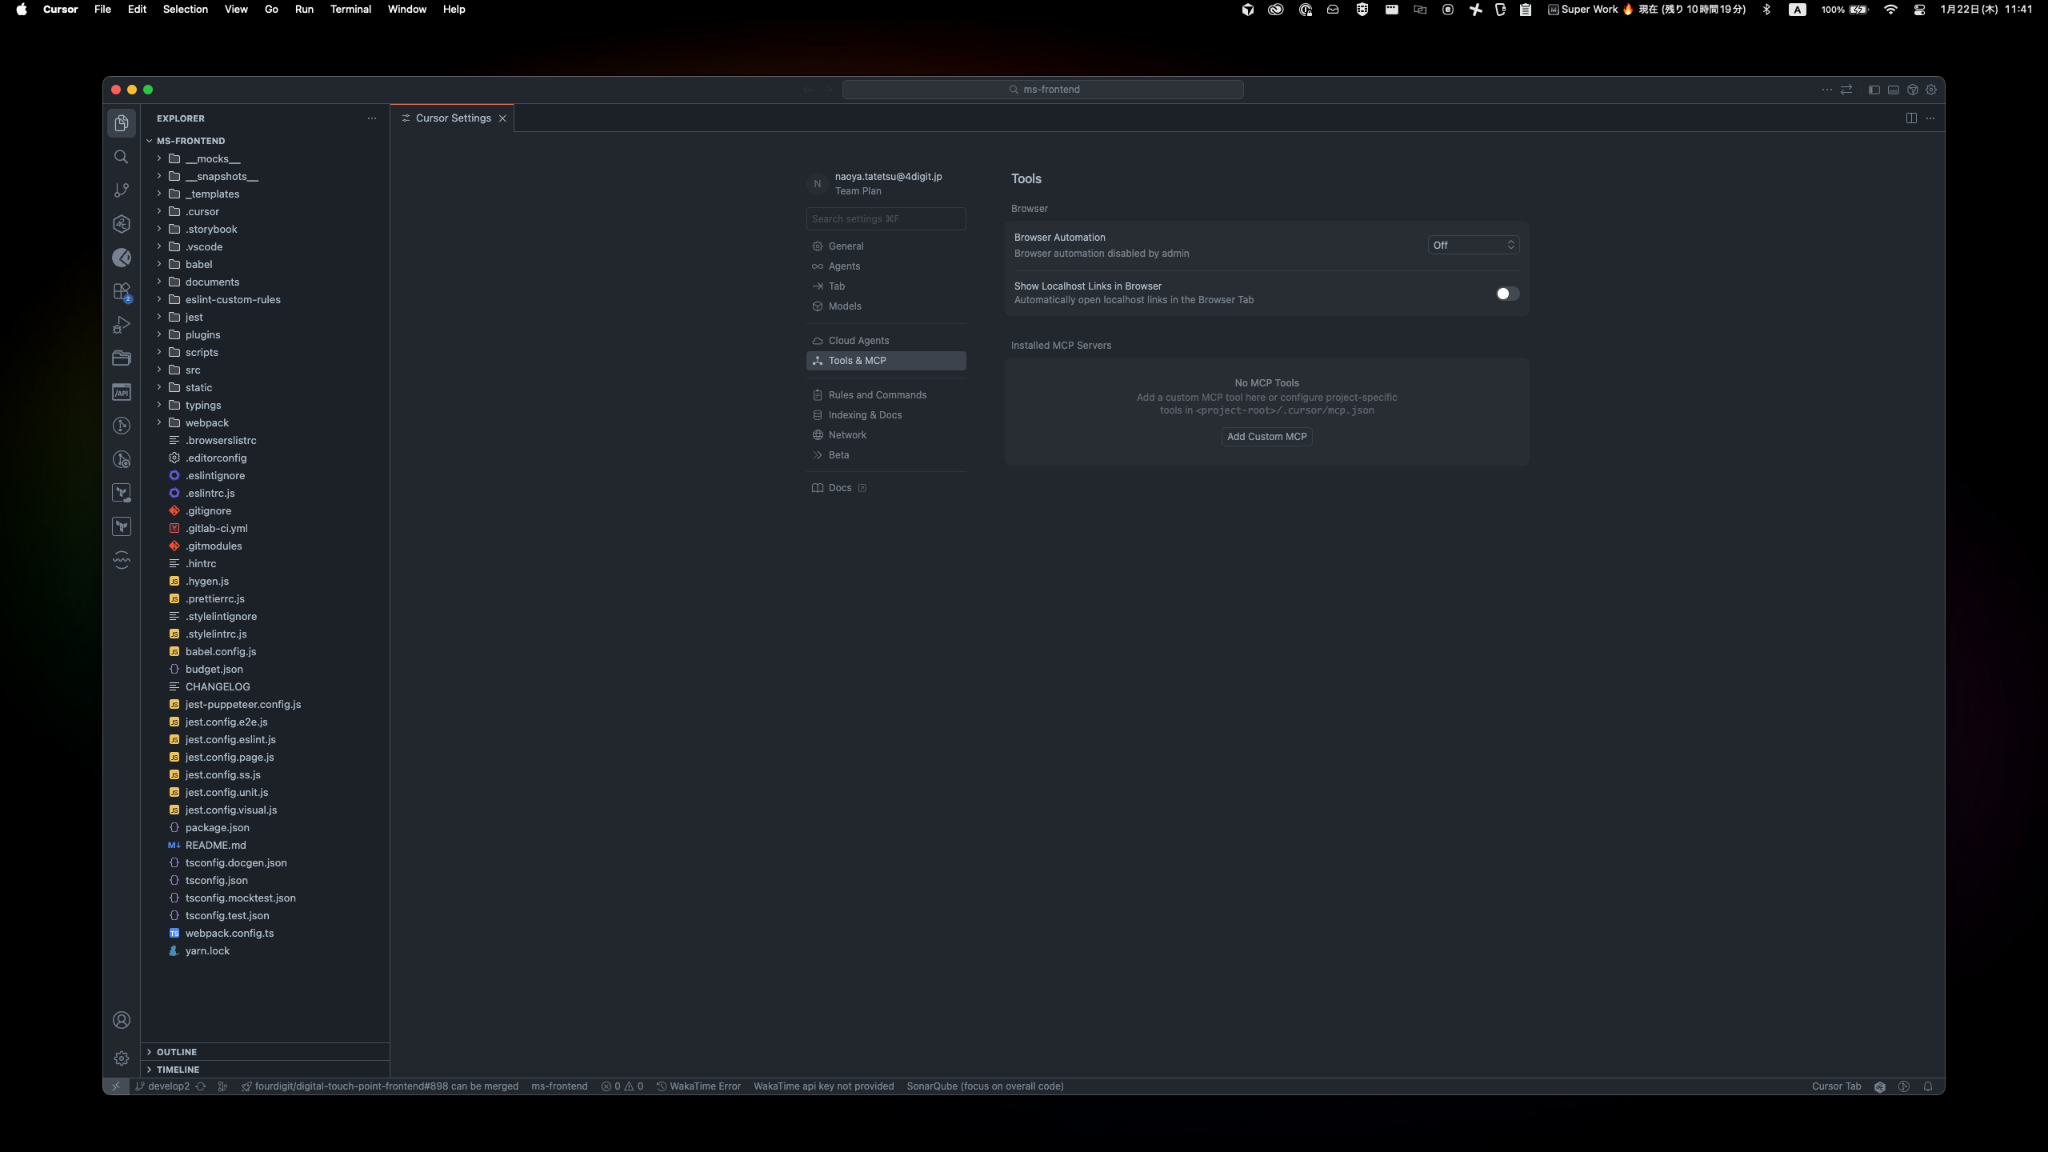Image resolution: width=2048 pixels, height=1152 pixels.
Task: Open the Terminal menu
Action: click(350, 9)
